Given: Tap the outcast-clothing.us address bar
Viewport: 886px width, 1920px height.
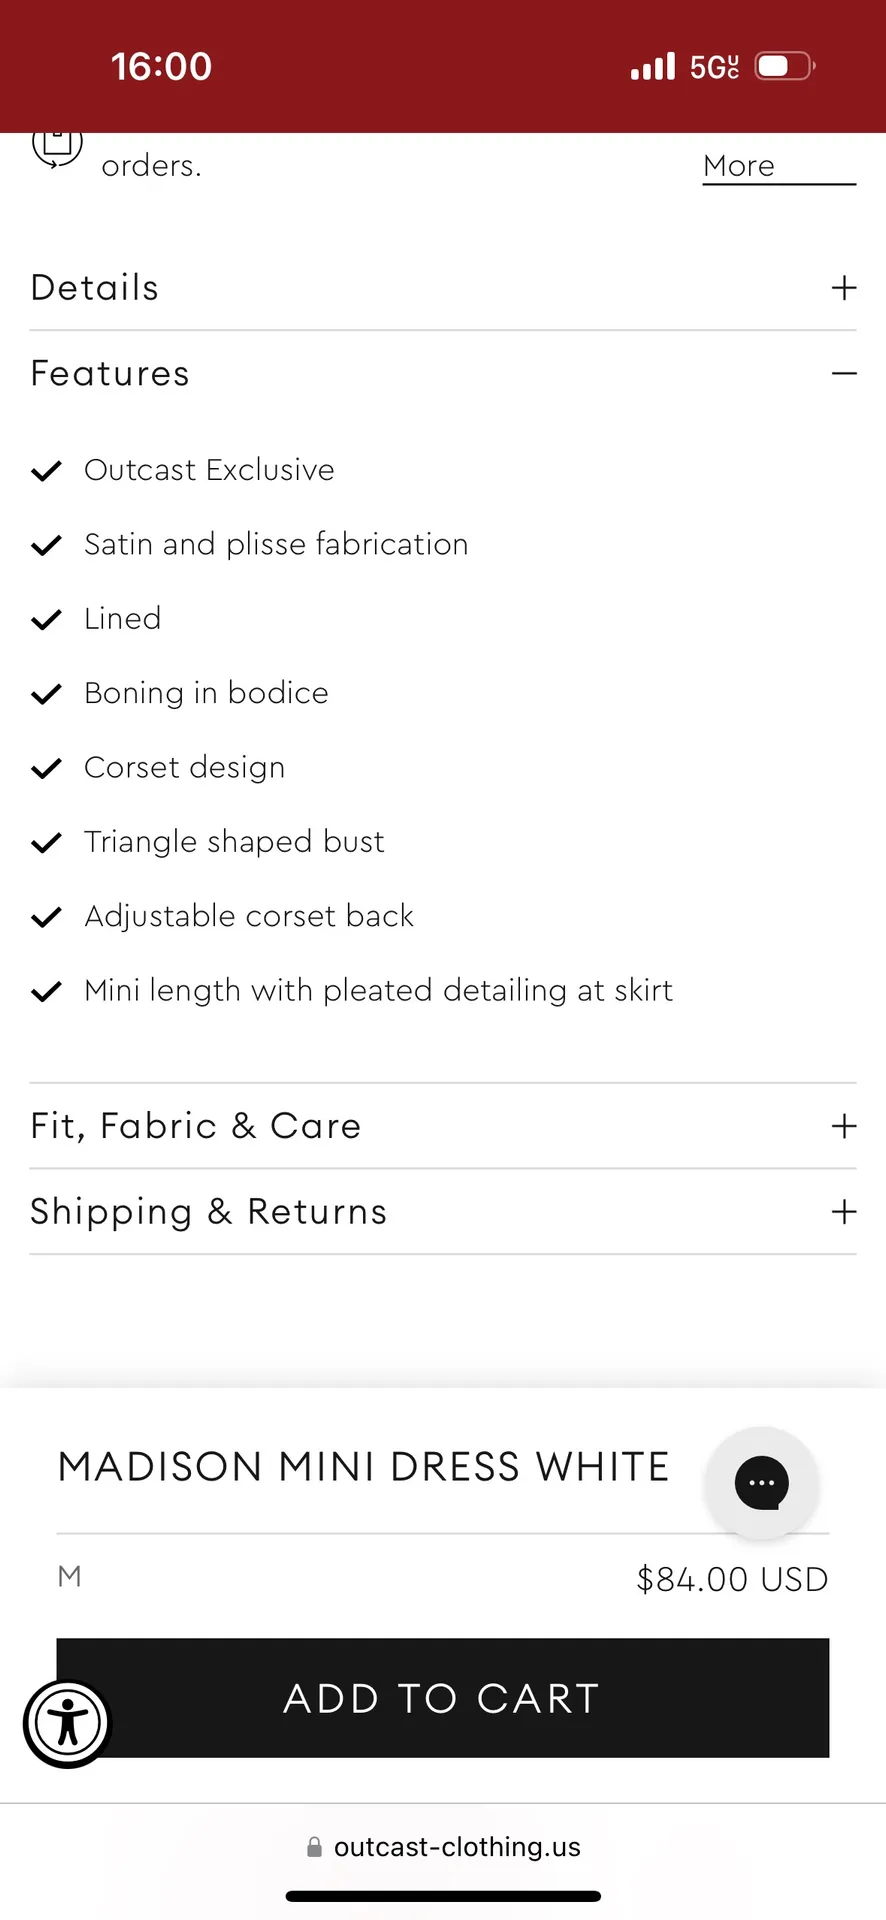Looking at the screenshot, I should [457, 1847].
